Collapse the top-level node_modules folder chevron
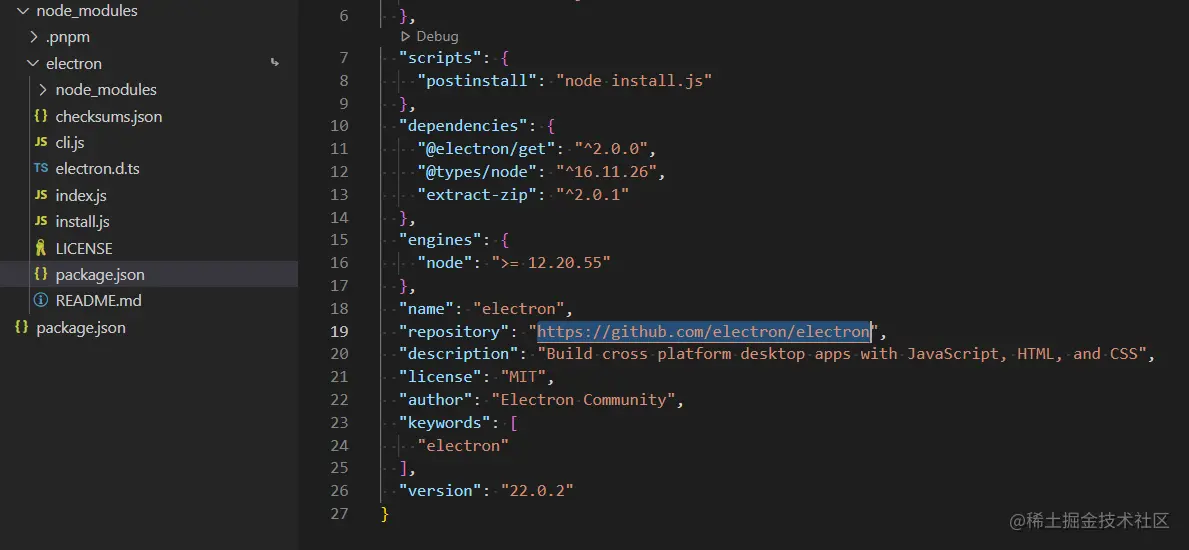This screenshot has height=550, width=1189. 23,11
